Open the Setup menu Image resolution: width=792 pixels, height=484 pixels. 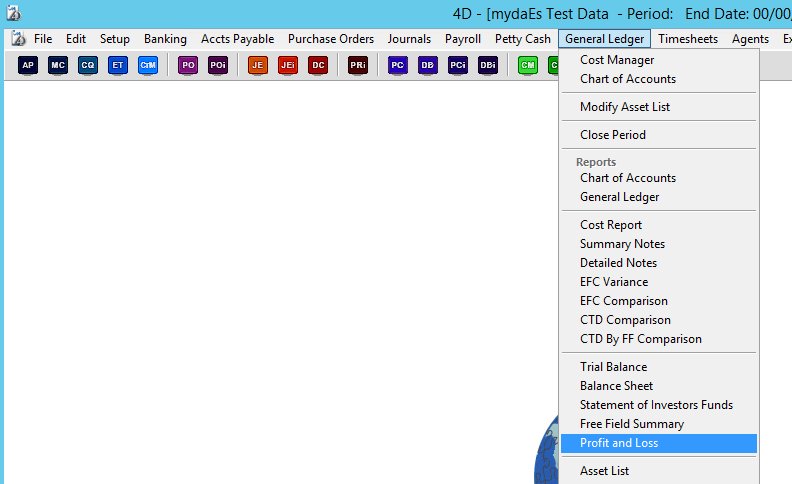tap(115, 39)
